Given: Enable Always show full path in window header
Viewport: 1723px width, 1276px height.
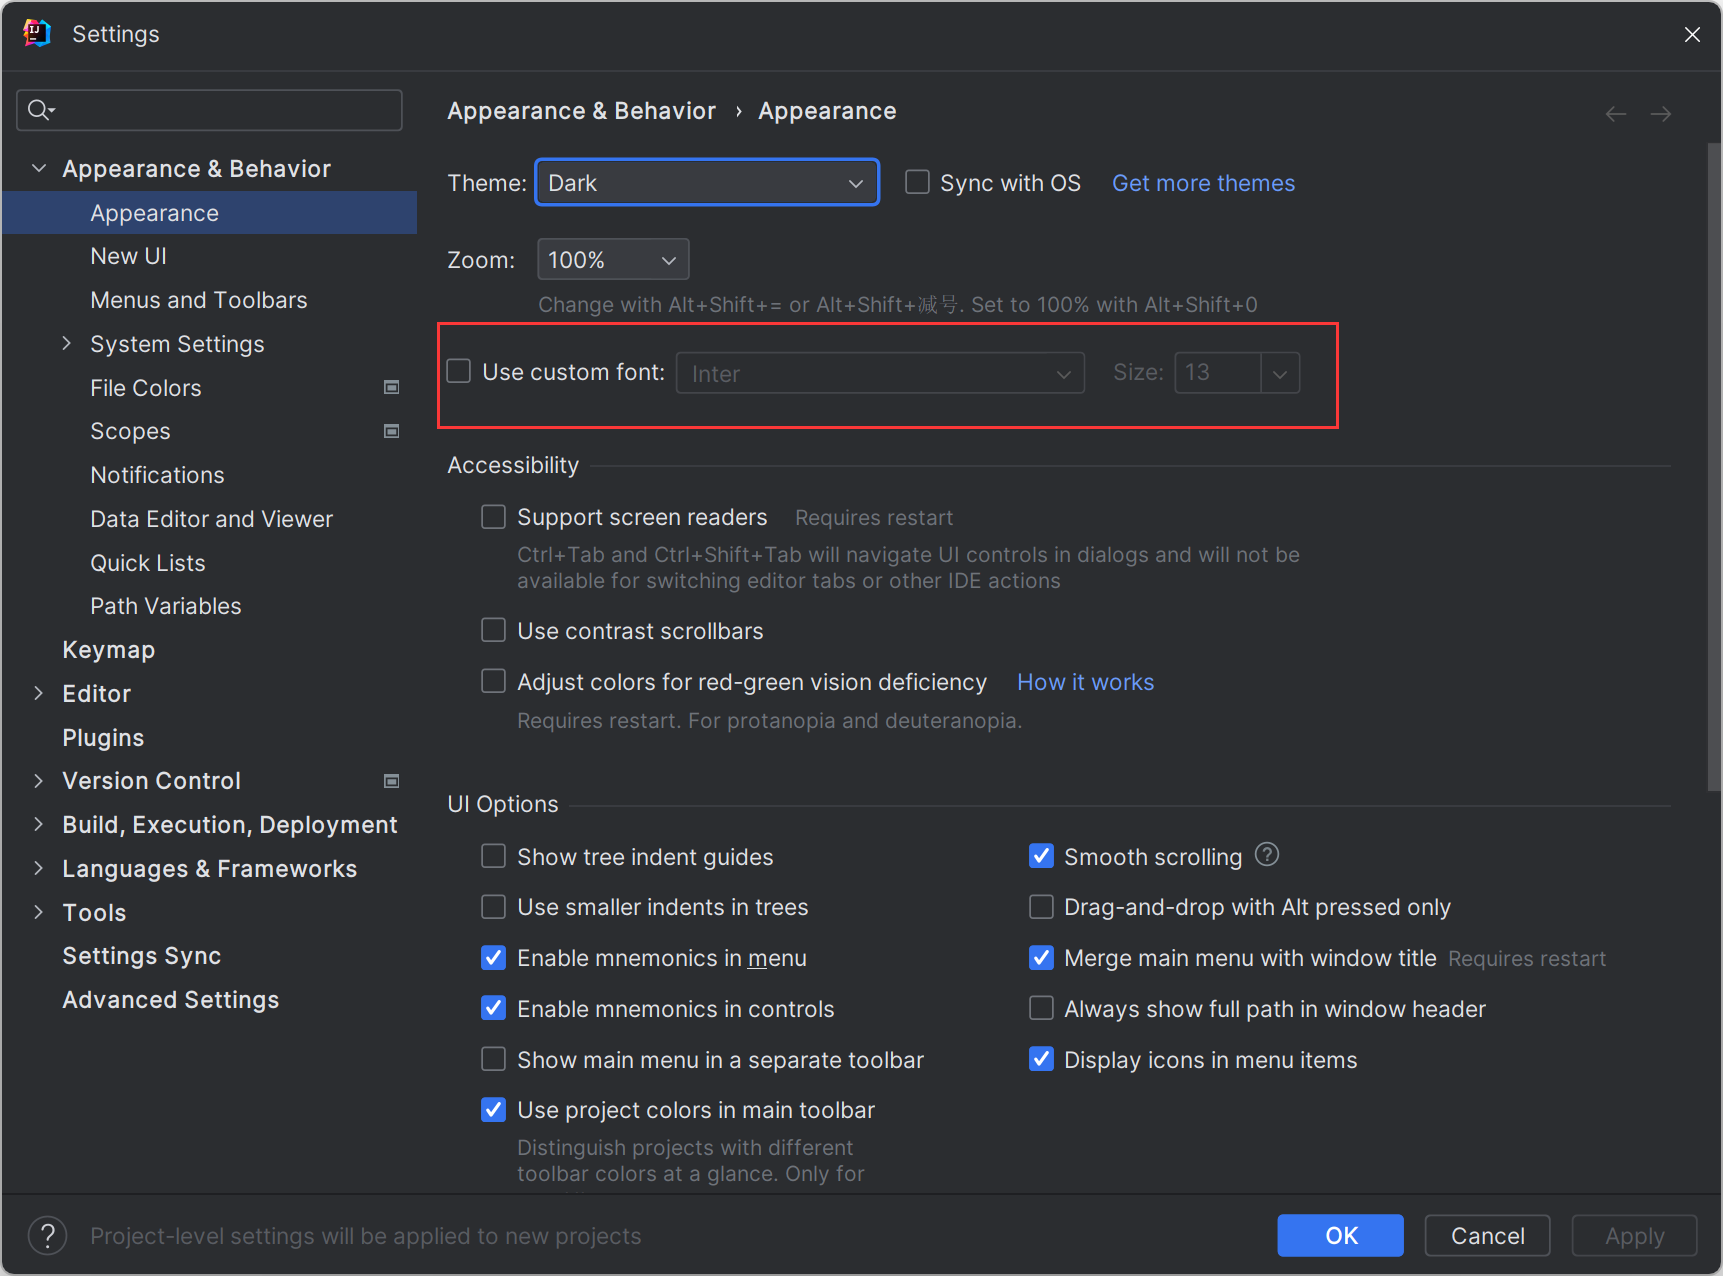Looking at the screenshot, I should tap(1041, 1008).
